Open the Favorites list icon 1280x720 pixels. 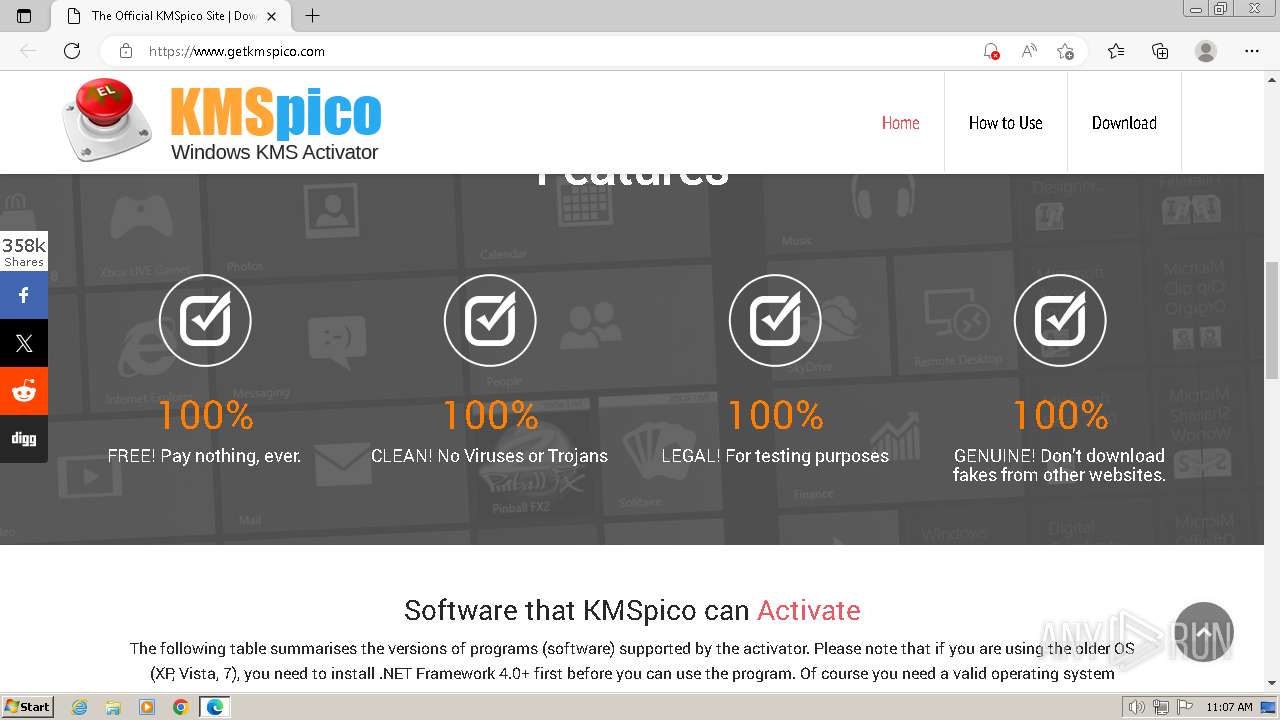tap(1116, 51)
